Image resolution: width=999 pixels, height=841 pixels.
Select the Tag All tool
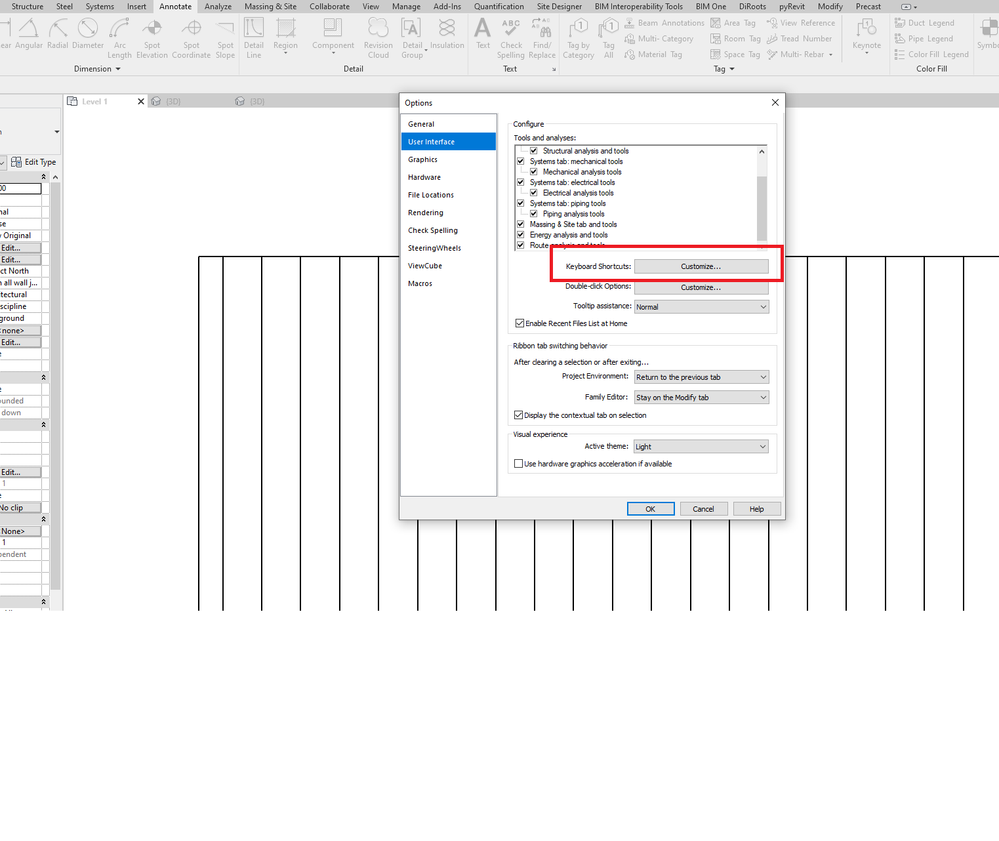pyautogui.click(x=608, y=38)
